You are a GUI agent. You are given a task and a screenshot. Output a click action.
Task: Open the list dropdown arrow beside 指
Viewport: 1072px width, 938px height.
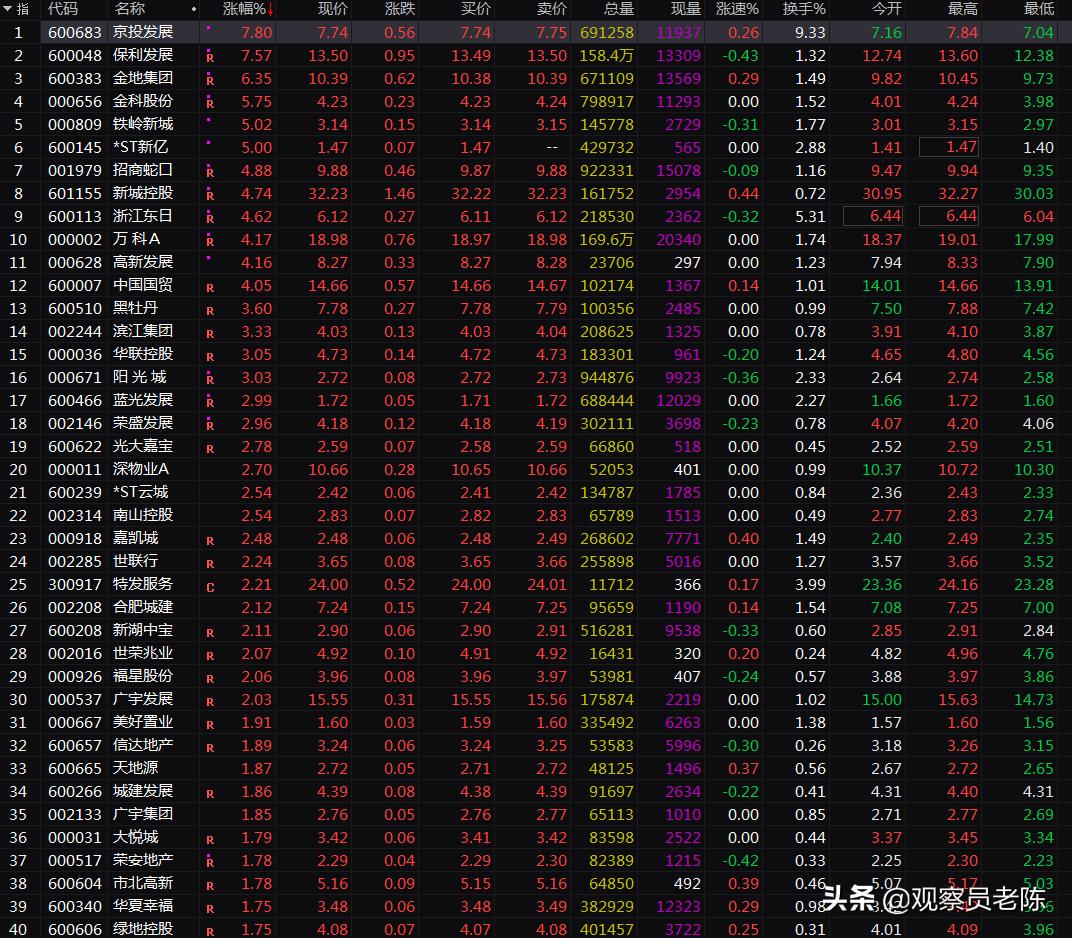tap(8, 9)
